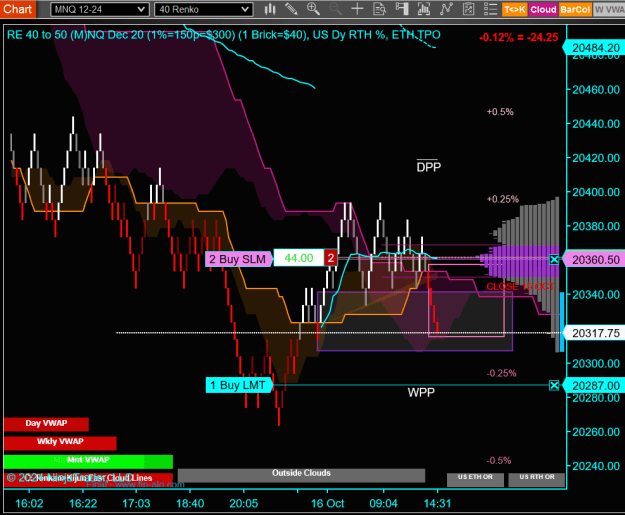The height and width of the screenshot is (515, 625).
Task: Click the 16 Oct date label
Action: pos(327,503)
